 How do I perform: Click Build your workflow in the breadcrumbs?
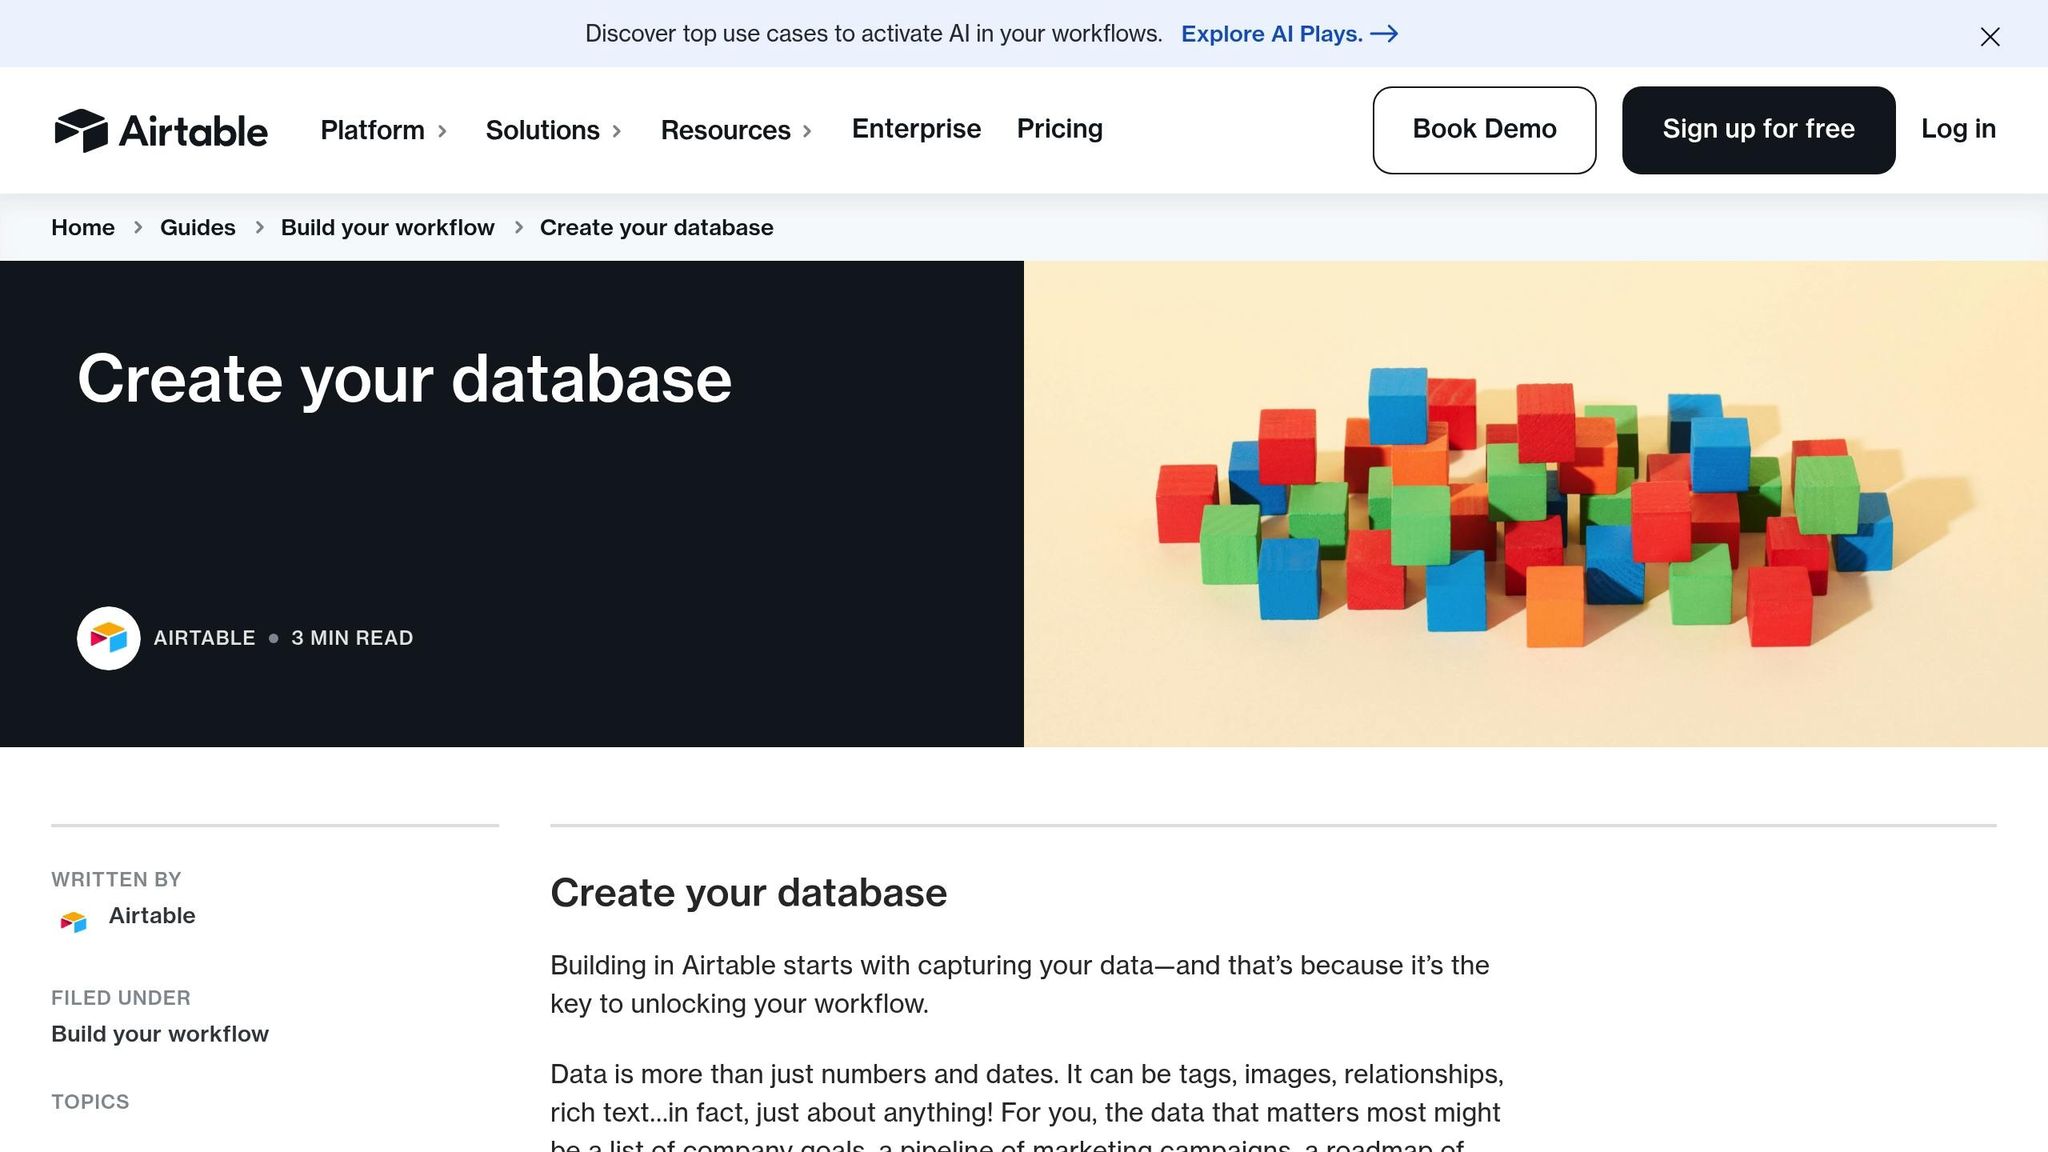pyautogui.click(x=387, y=227)
